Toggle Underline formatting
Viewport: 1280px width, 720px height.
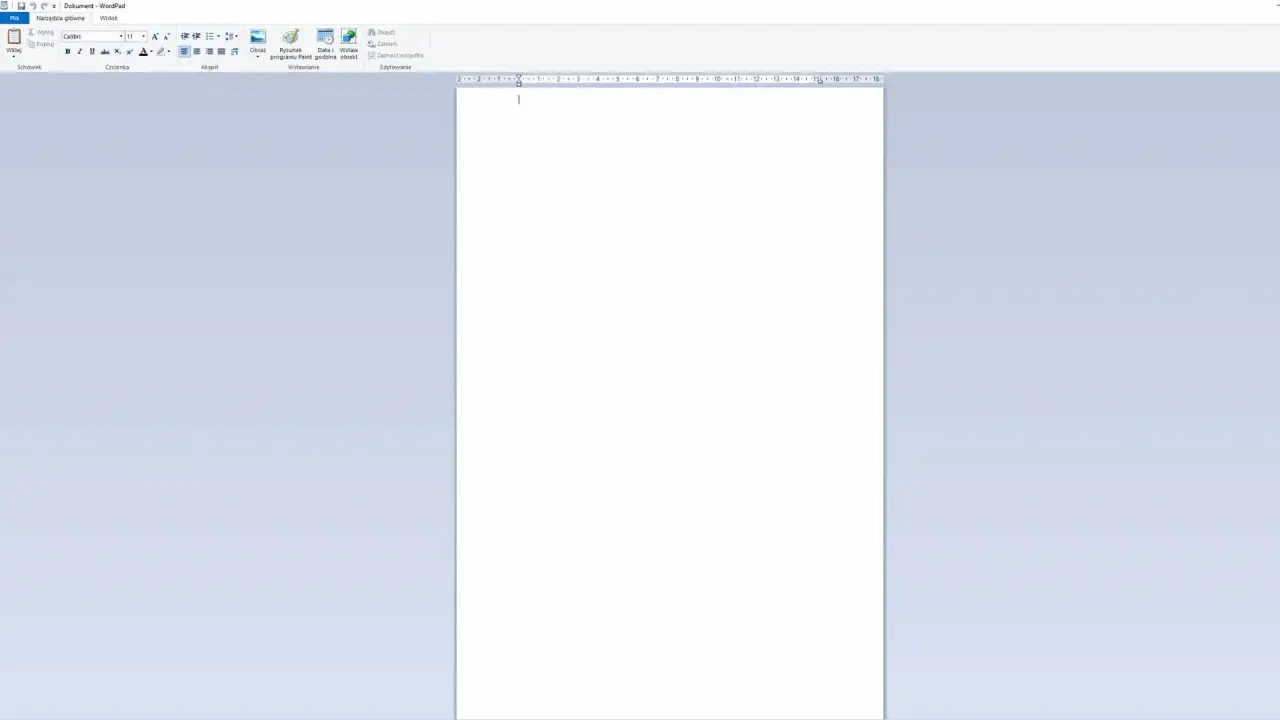92,52
